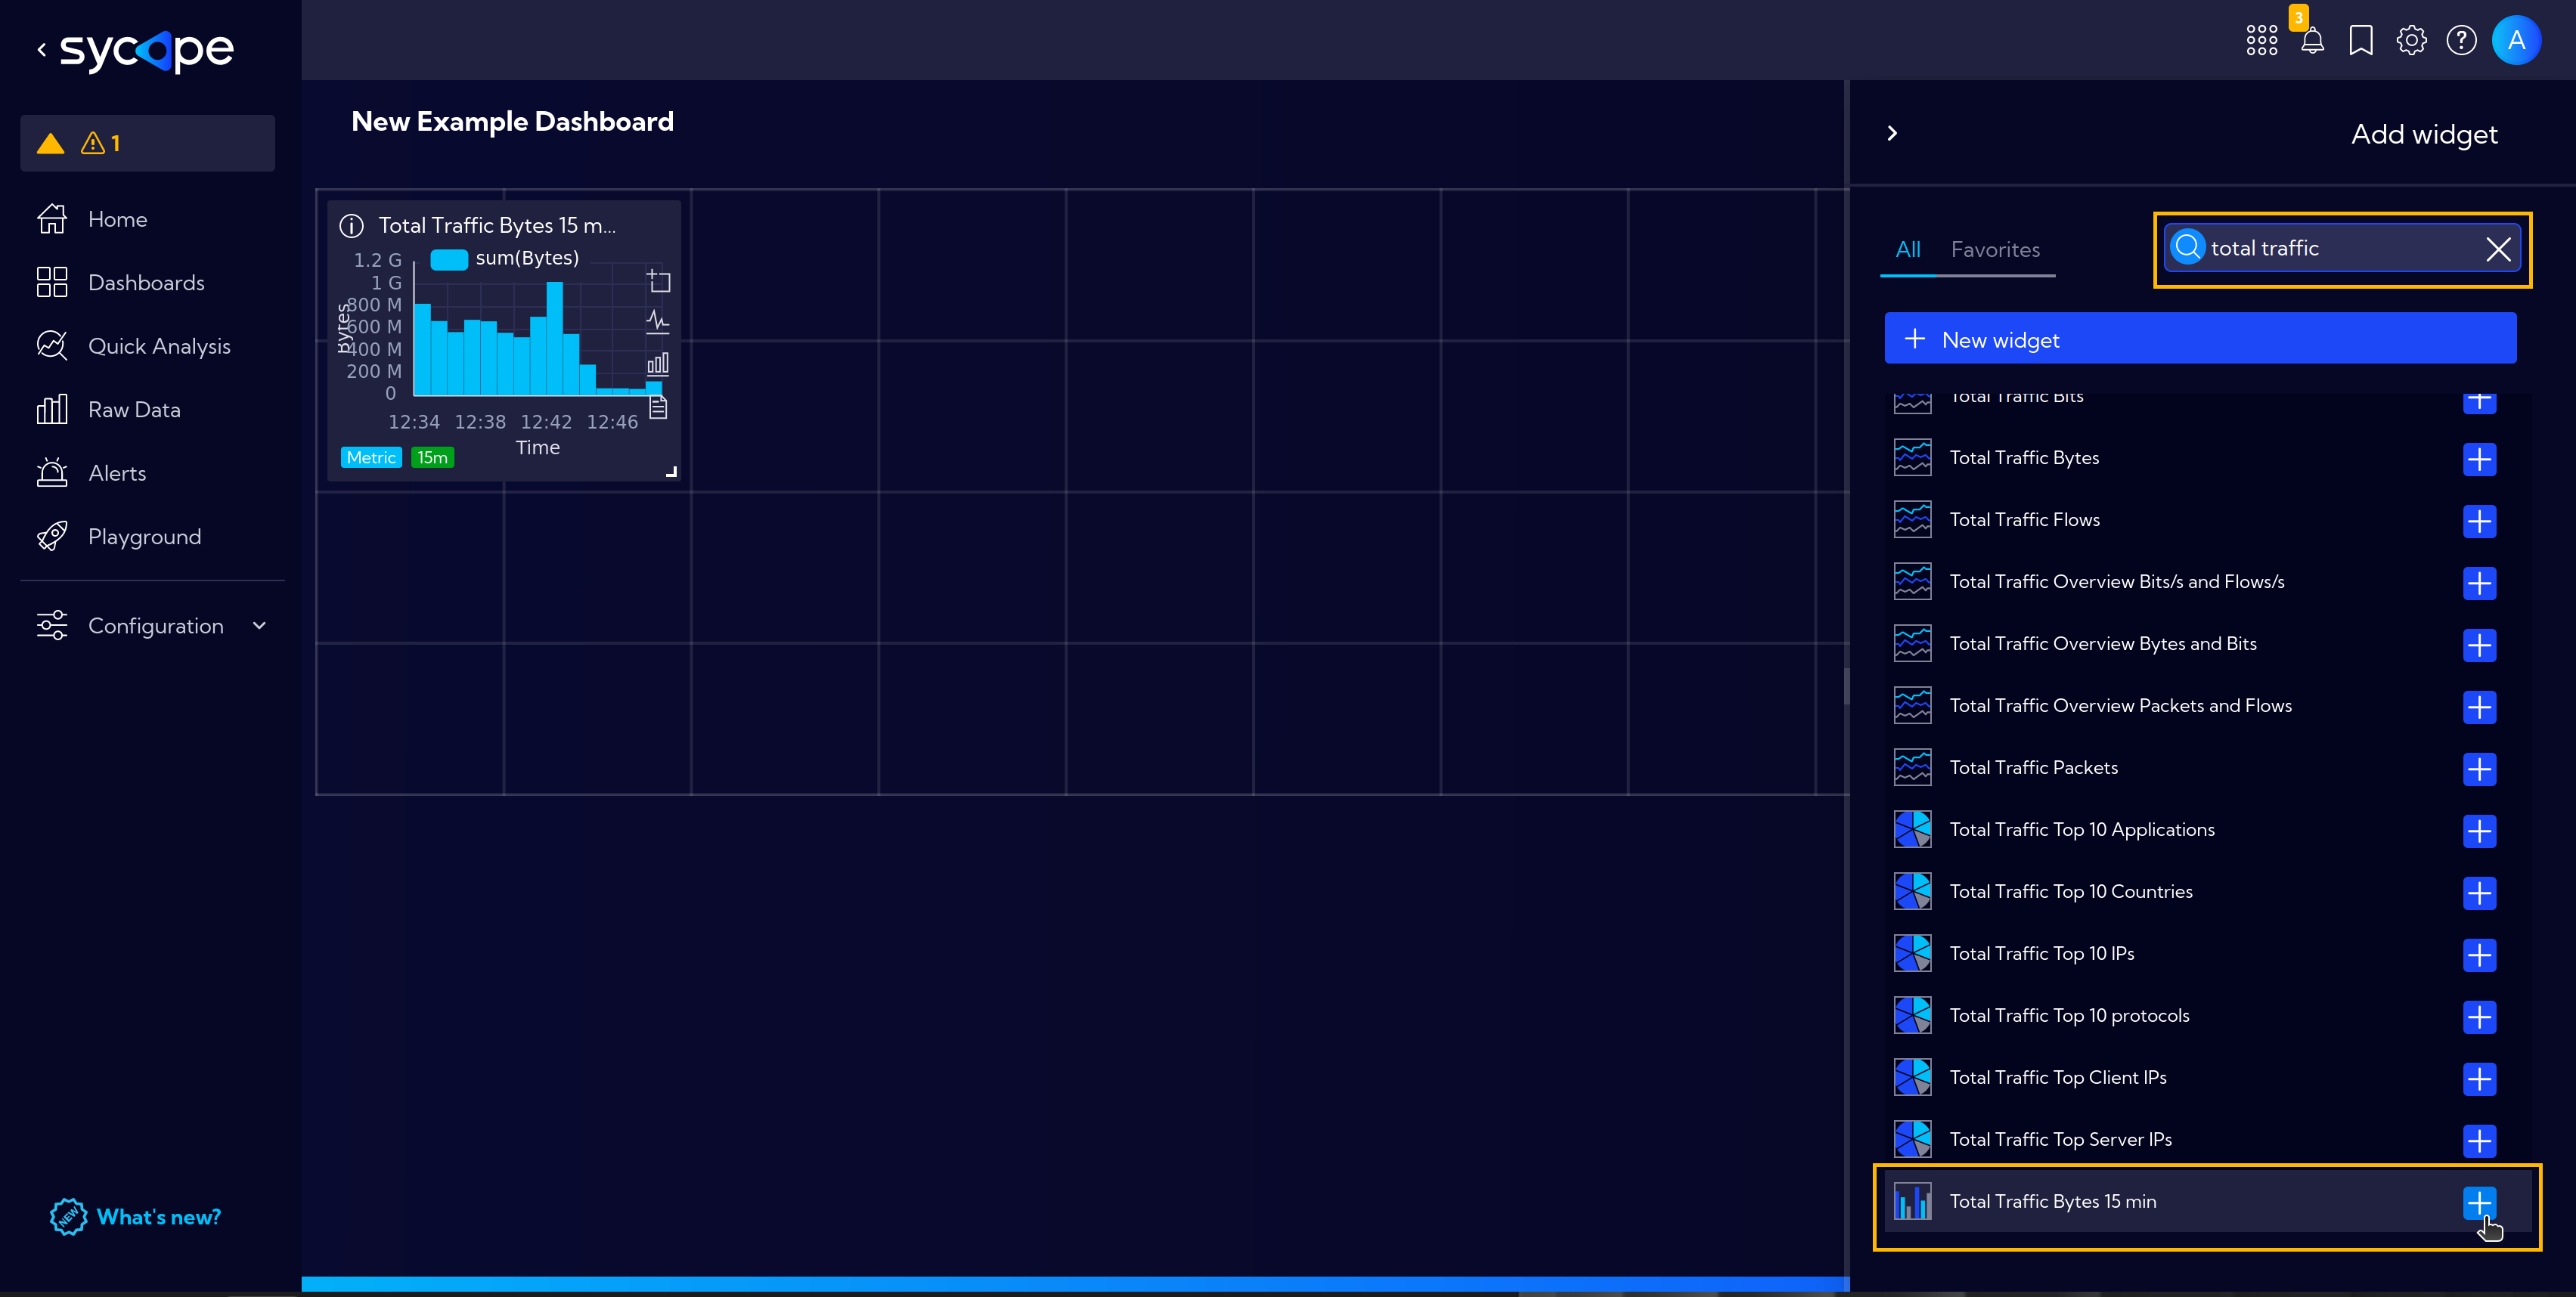The image size is (2576, 1297).
Task: Switch to Favorites tab
Action: 1995,250
